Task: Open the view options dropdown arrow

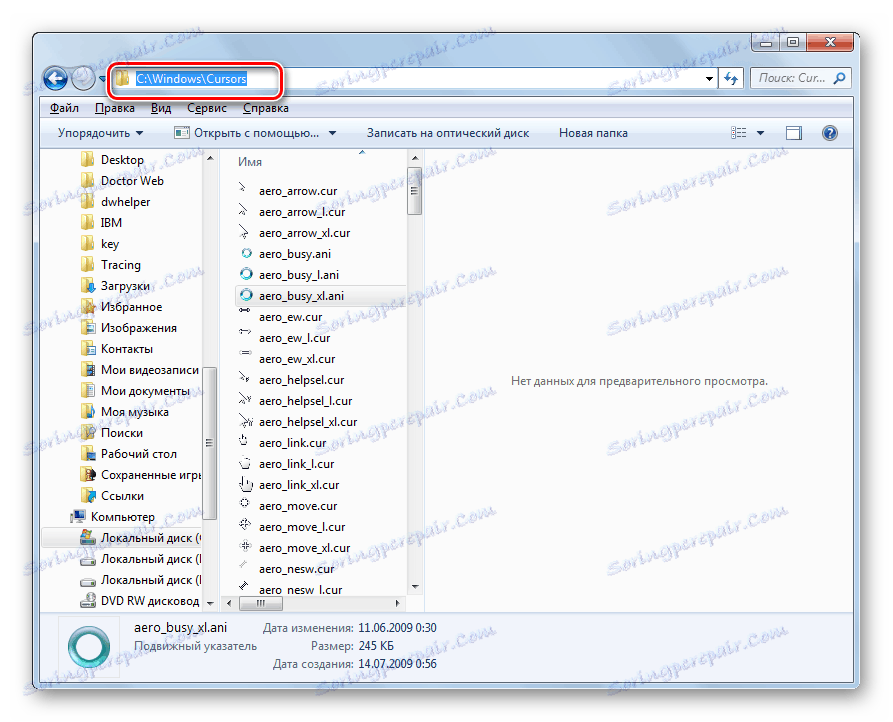Action: [x=760, y=133]
